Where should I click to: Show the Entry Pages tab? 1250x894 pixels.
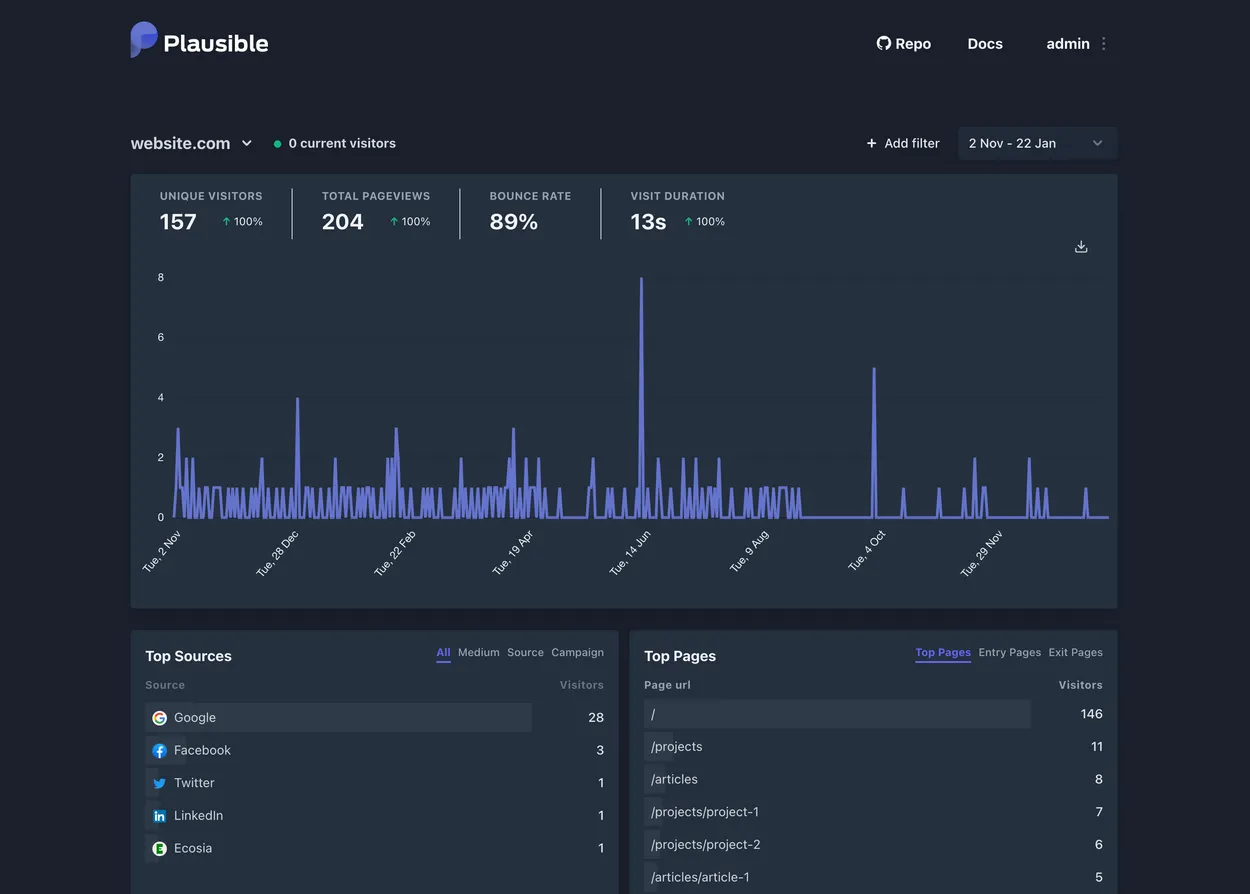click(x=1009, y=653)
